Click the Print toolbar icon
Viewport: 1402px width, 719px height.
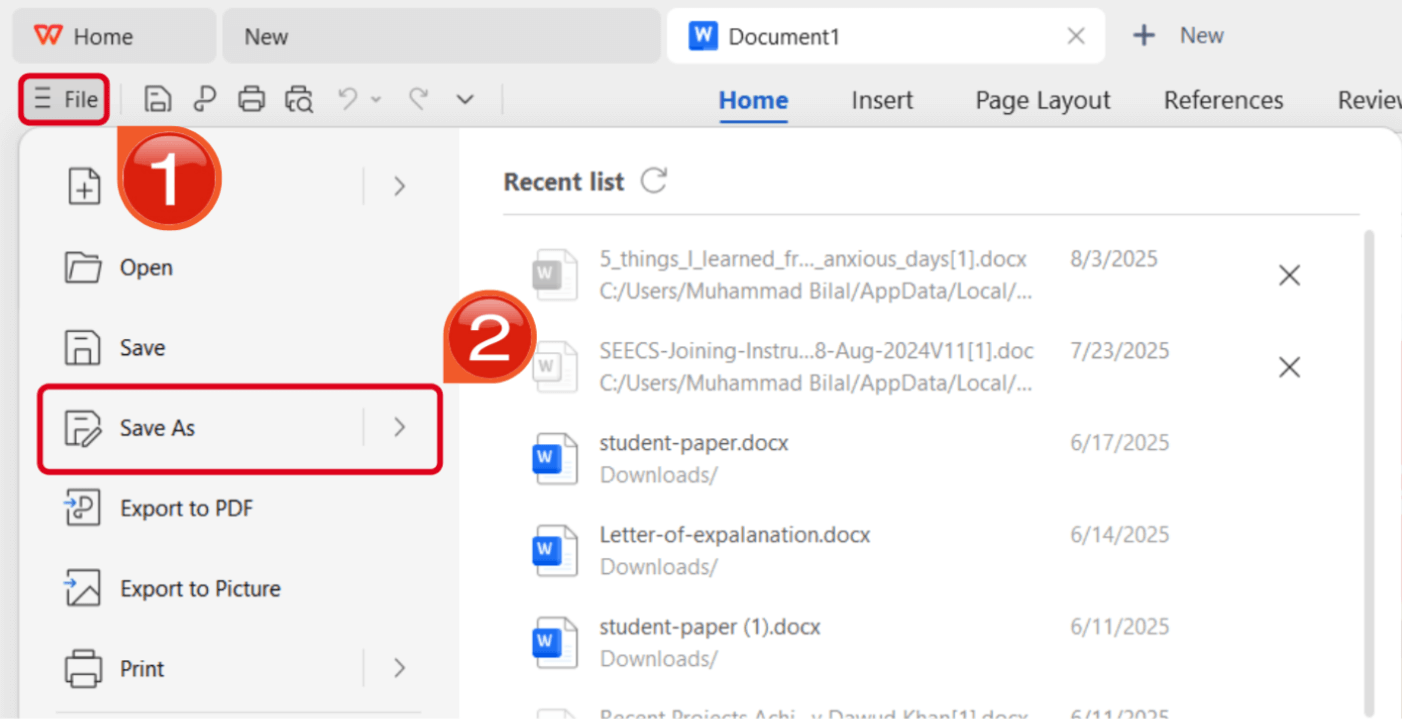tap(251, 99)
